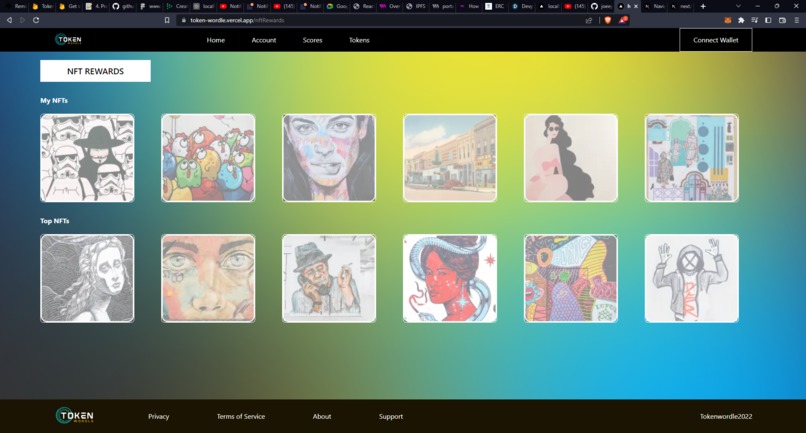This screenshot has width=806, height=433.
Task: Switch to the 'IPFS' browser tab
Action: tap(416, 6)
